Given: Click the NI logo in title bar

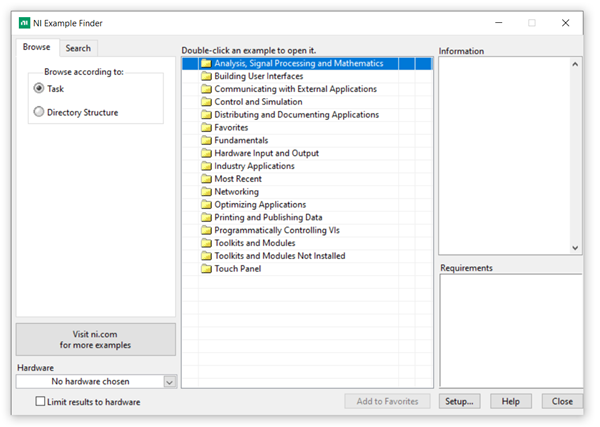Looking at the screenshot, I should (24, 23).
